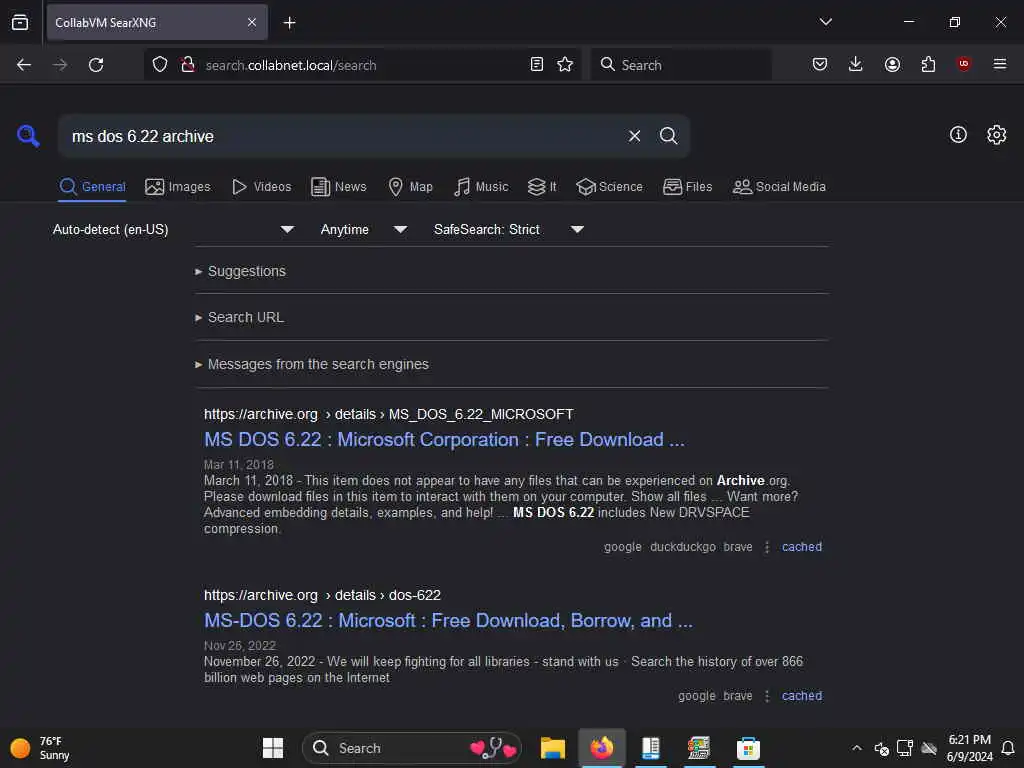Open Pocket save button
This screenshot has height=768, width=1024.
820,64
